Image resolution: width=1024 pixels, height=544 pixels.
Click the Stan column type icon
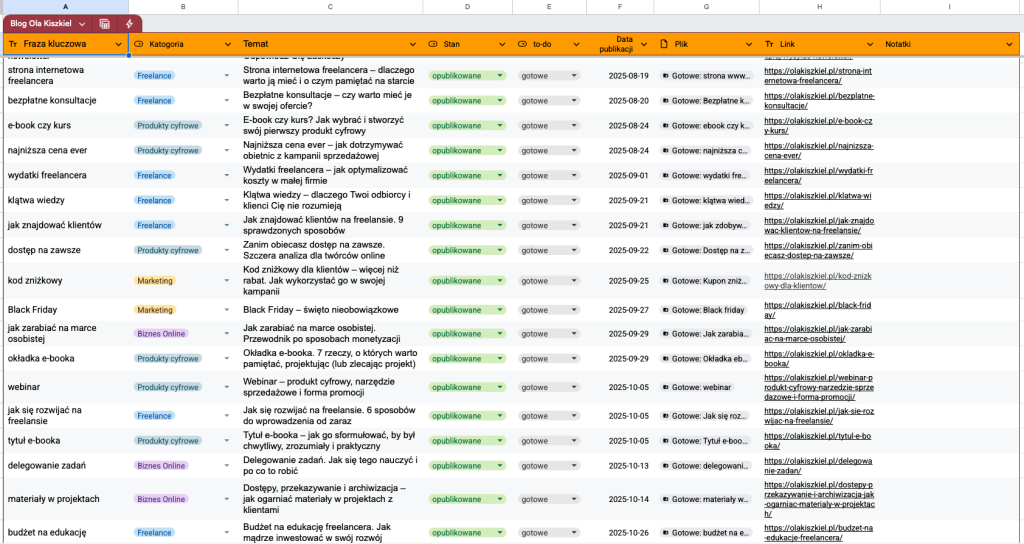[433, 45]
